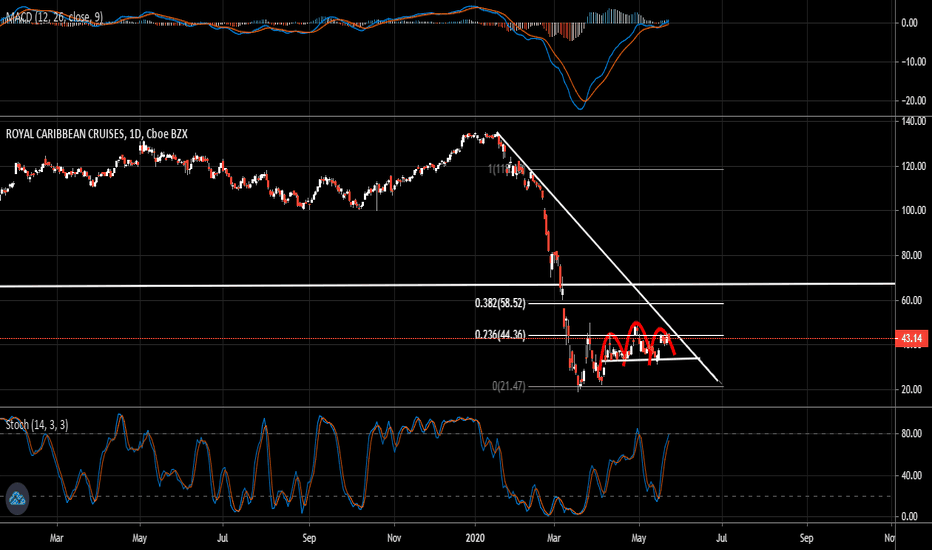Viewport: 932px width, 550px height.
Task: Click the Jul date label after 2020
Action: (x=722, y=538)
